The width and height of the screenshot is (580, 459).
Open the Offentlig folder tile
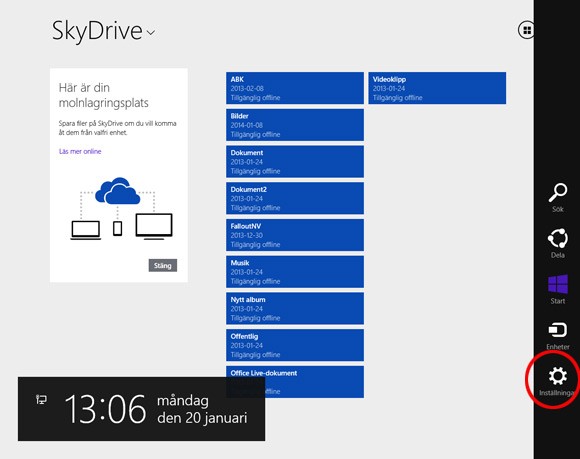click(x=295, y=345)
